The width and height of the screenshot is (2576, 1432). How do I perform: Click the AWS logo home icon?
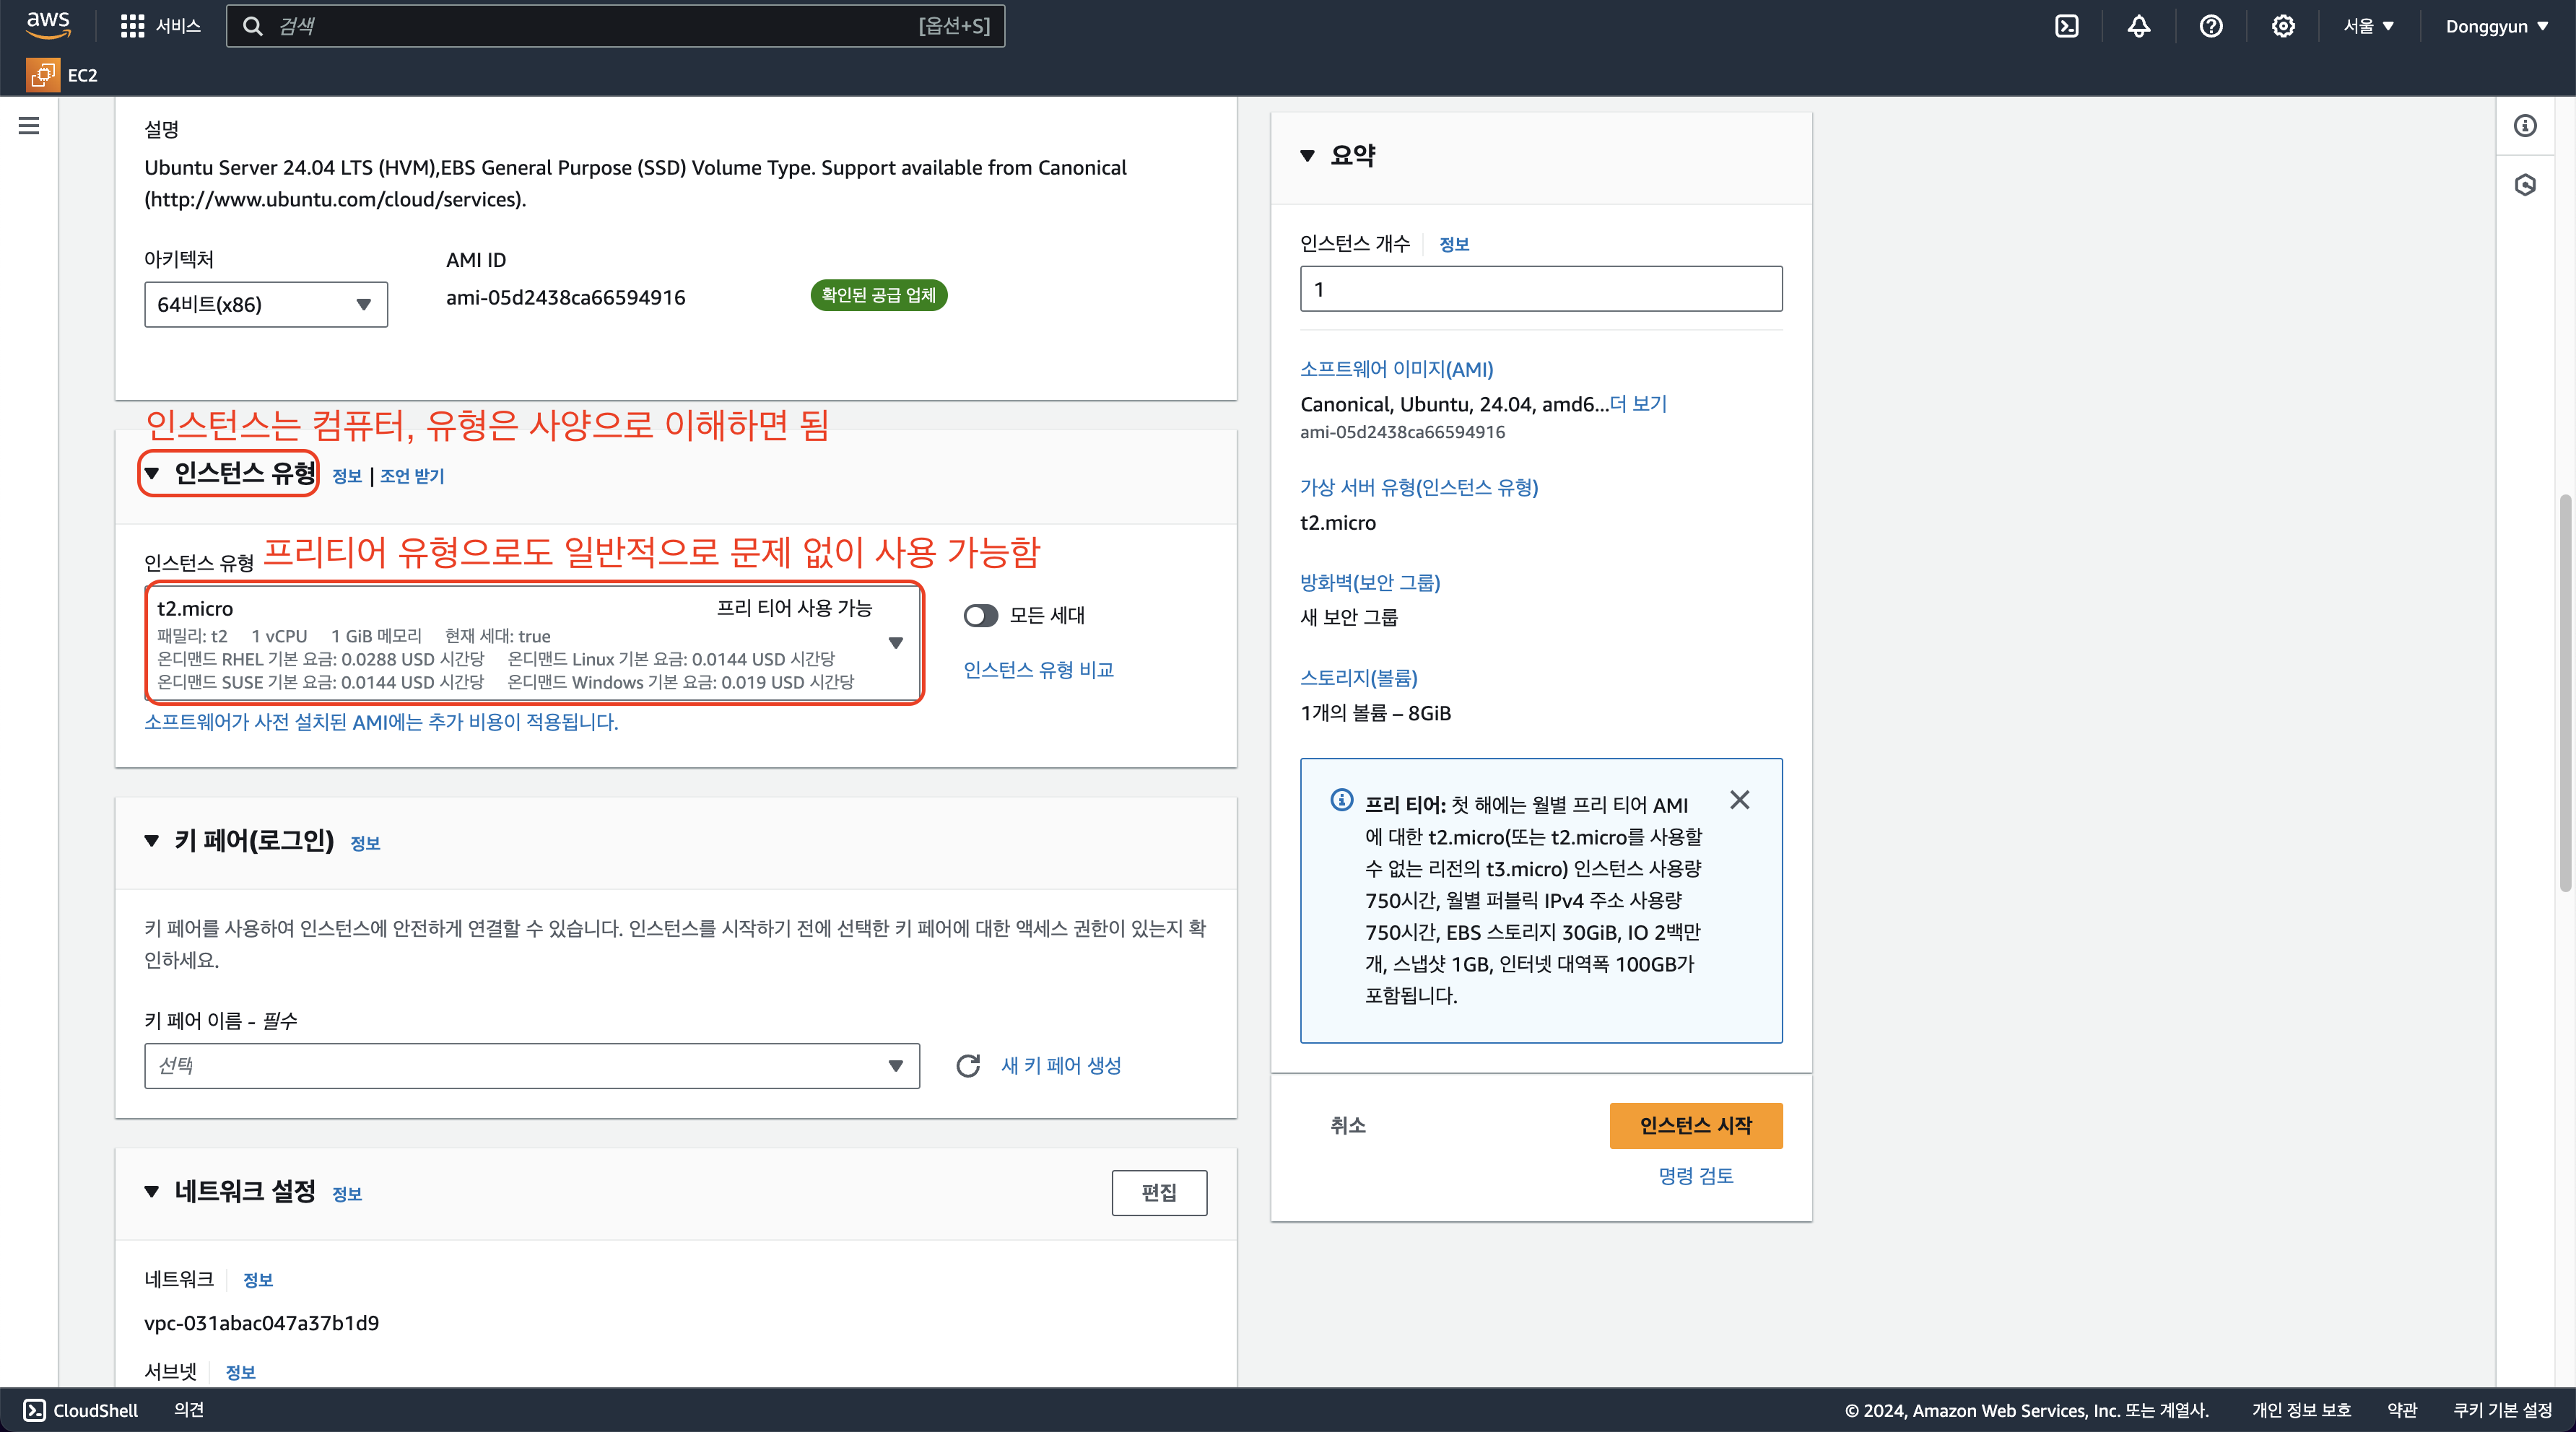[47, 24]
